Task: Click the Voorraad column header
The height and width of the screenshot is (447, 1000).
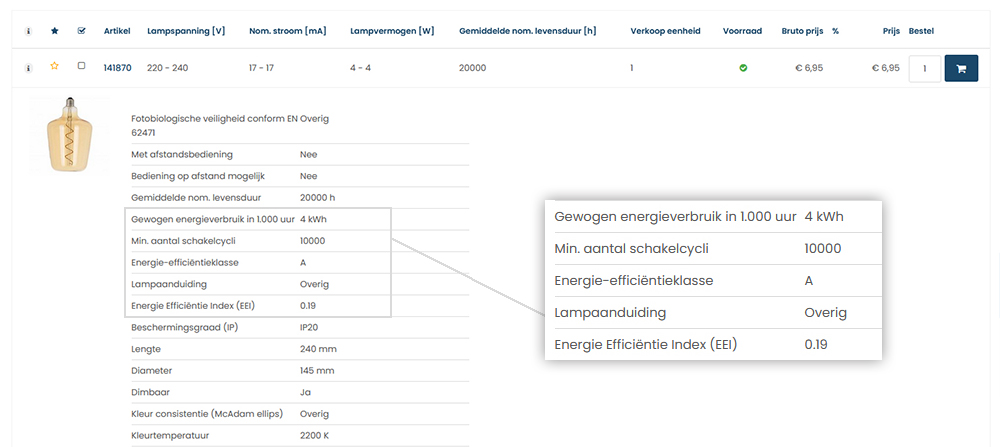Action: pyautogui.click(x=742, y=31)
